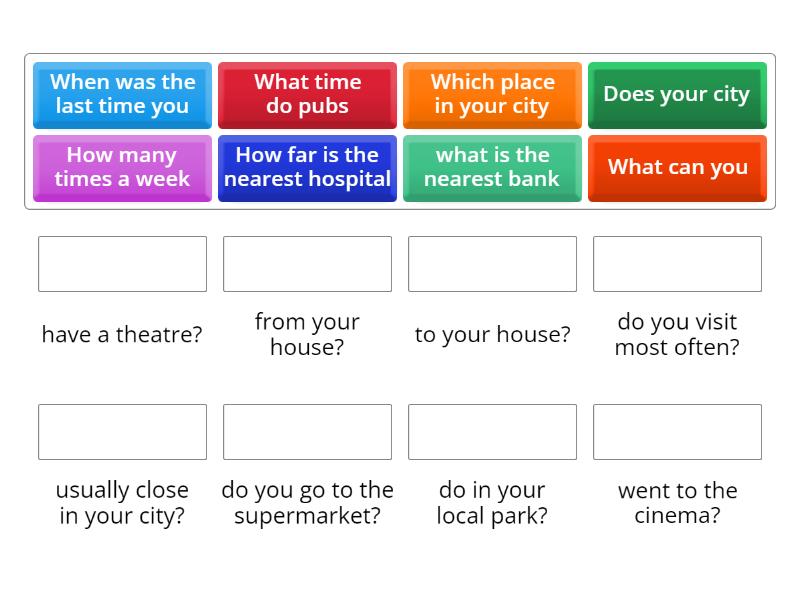Choose the purple 'How many times a week' tile

click(122, 168)
